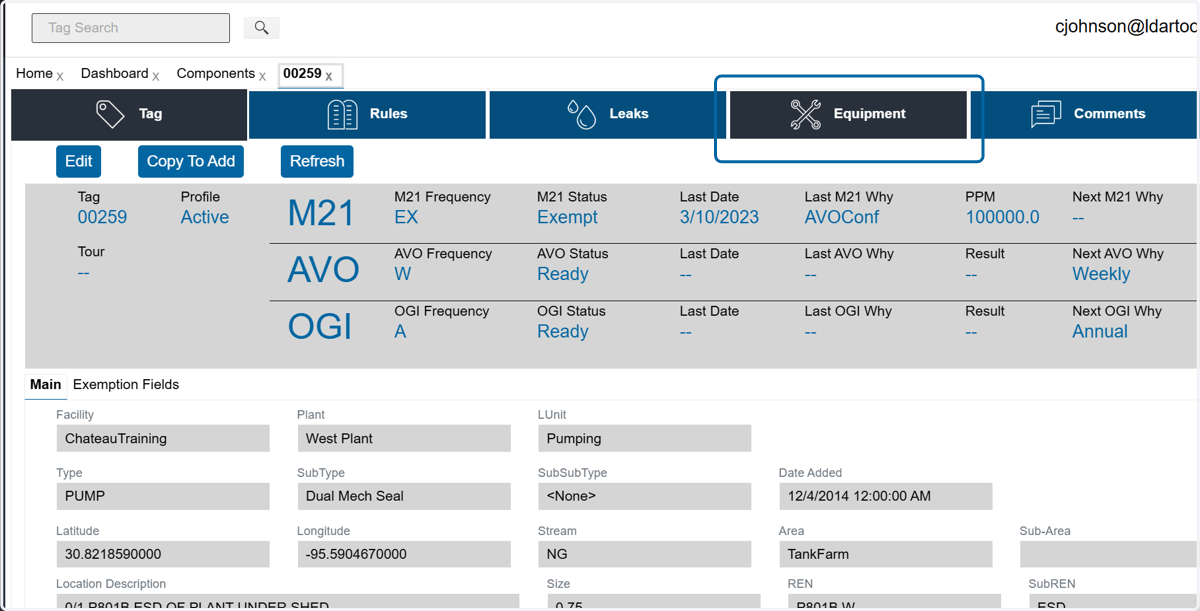Image resolution: width=1200 pixels, height=611 pixels.
Task: Click the Latitude field 30.8218590000
Action: coord(163,554)
